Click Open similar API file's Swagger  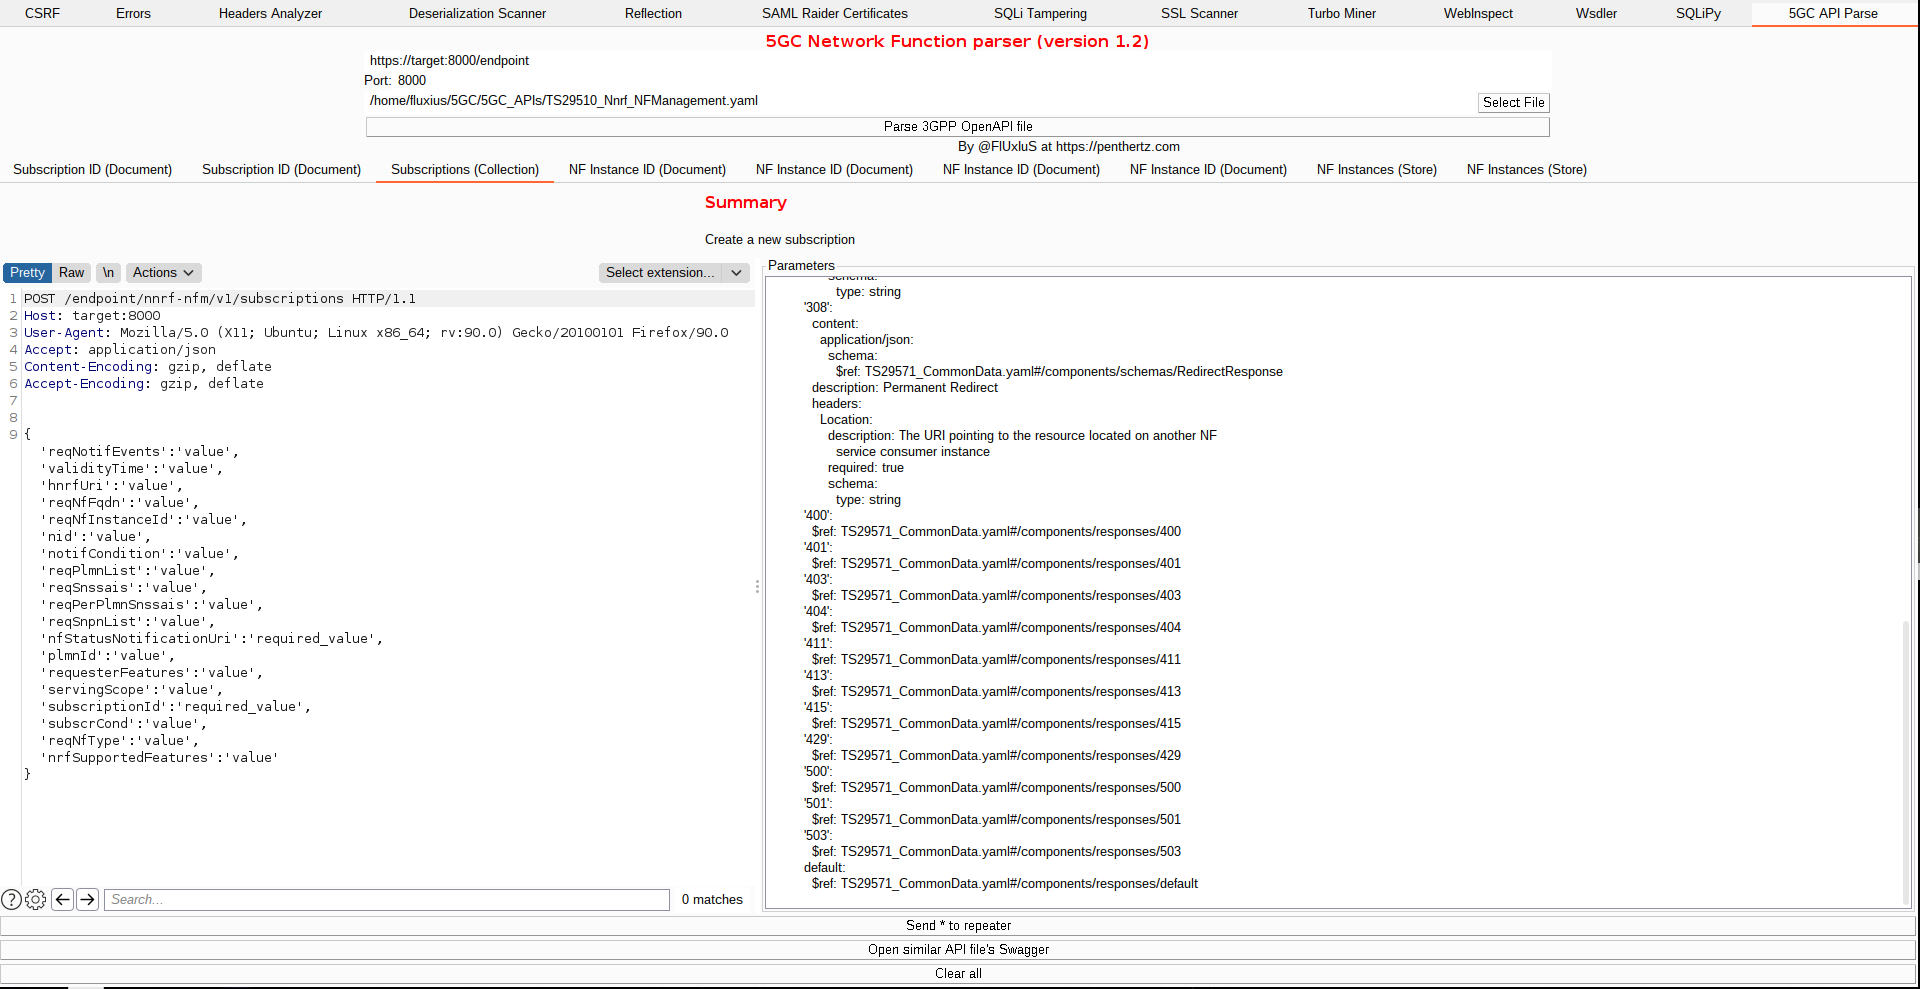click(x=958, y=950)
